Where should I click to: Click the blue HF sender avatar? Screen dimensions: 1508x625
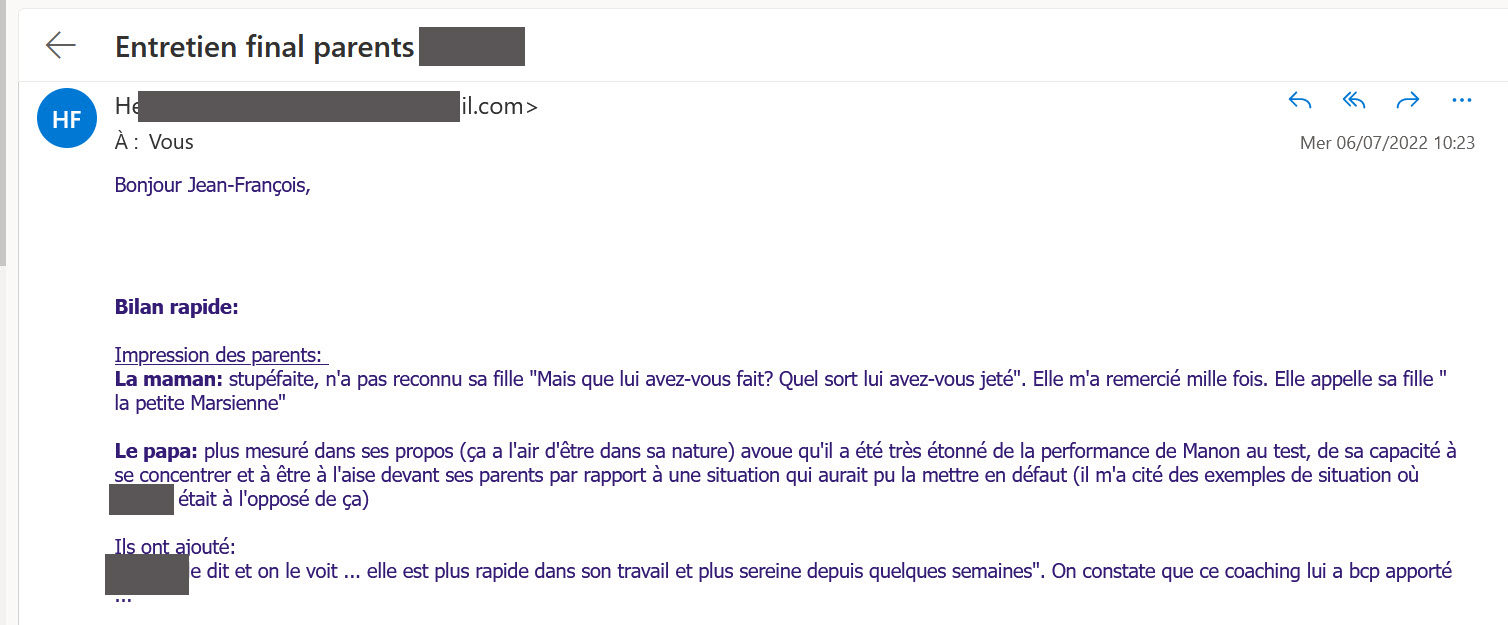coord(66,119)
